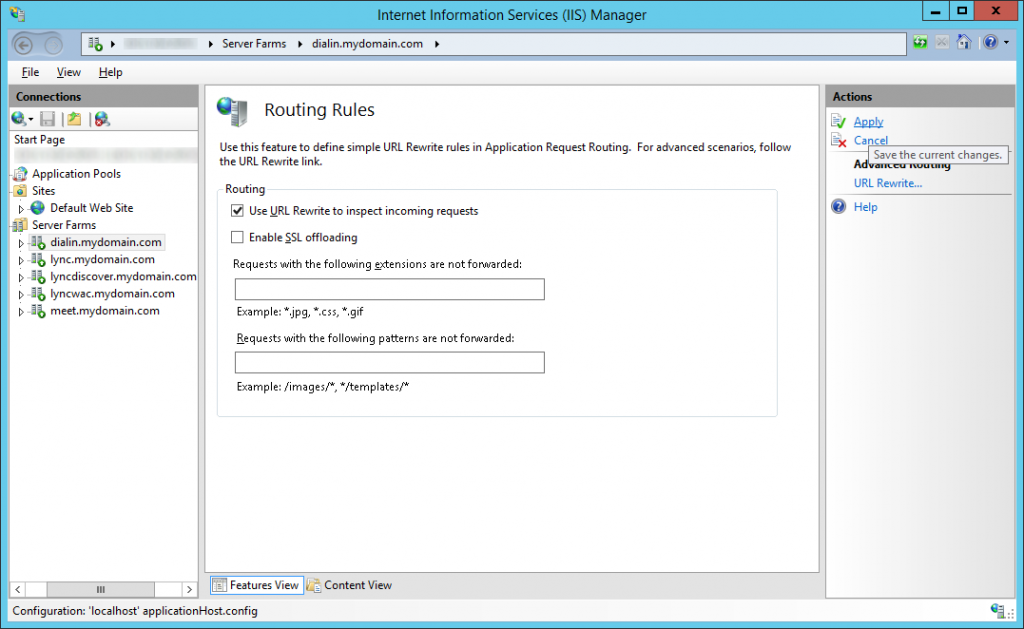Uncheck Use URL Rewrite to inspect requests
Viewport: 1024px width, 629px height.
(237, 211)
